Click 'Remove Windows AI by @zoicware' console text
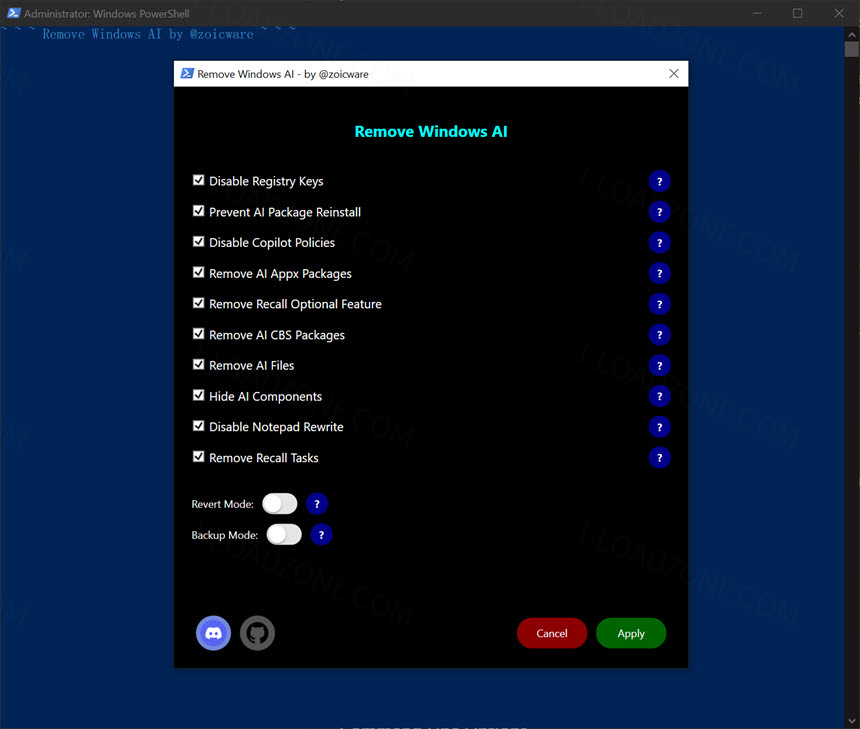860x729 pixels. (148, 34)
